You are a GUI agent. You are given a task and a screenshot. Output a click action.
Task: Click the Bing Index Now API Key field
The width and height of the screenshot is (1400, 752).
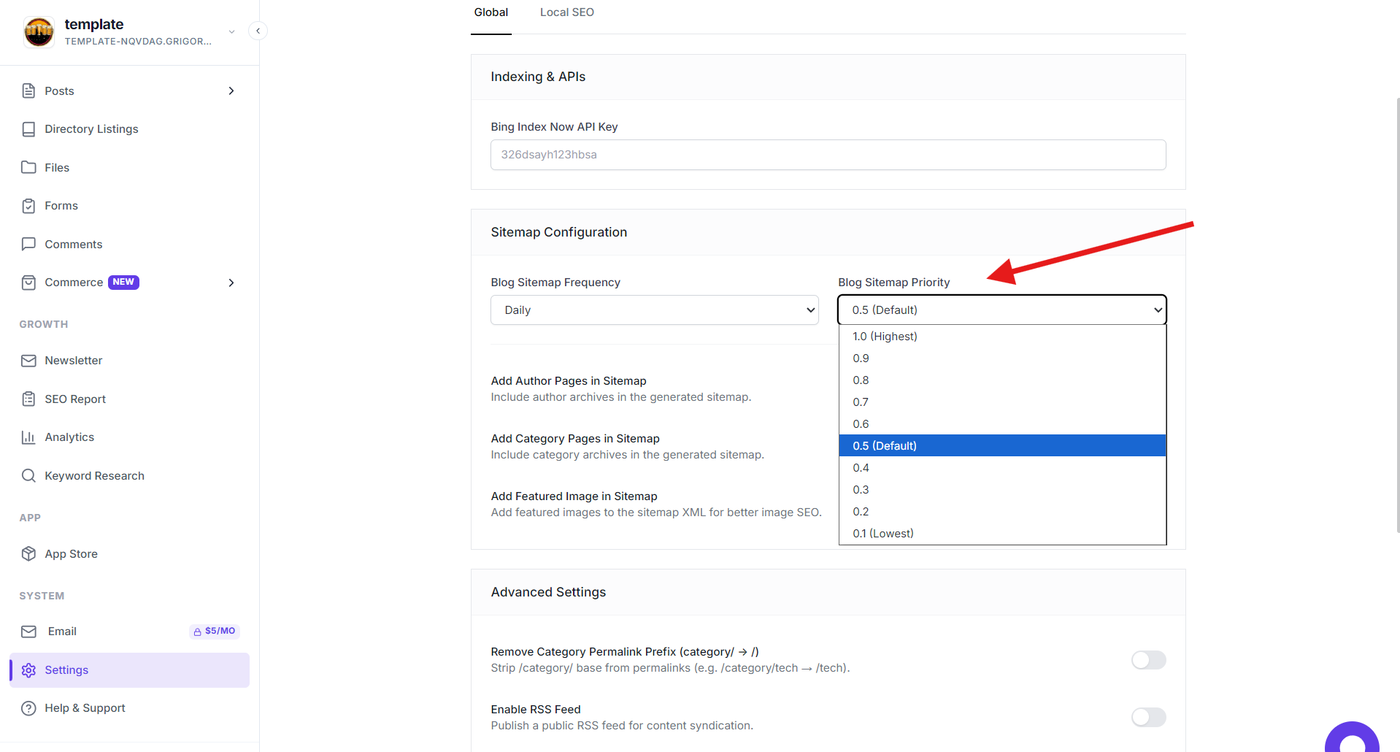828,155
